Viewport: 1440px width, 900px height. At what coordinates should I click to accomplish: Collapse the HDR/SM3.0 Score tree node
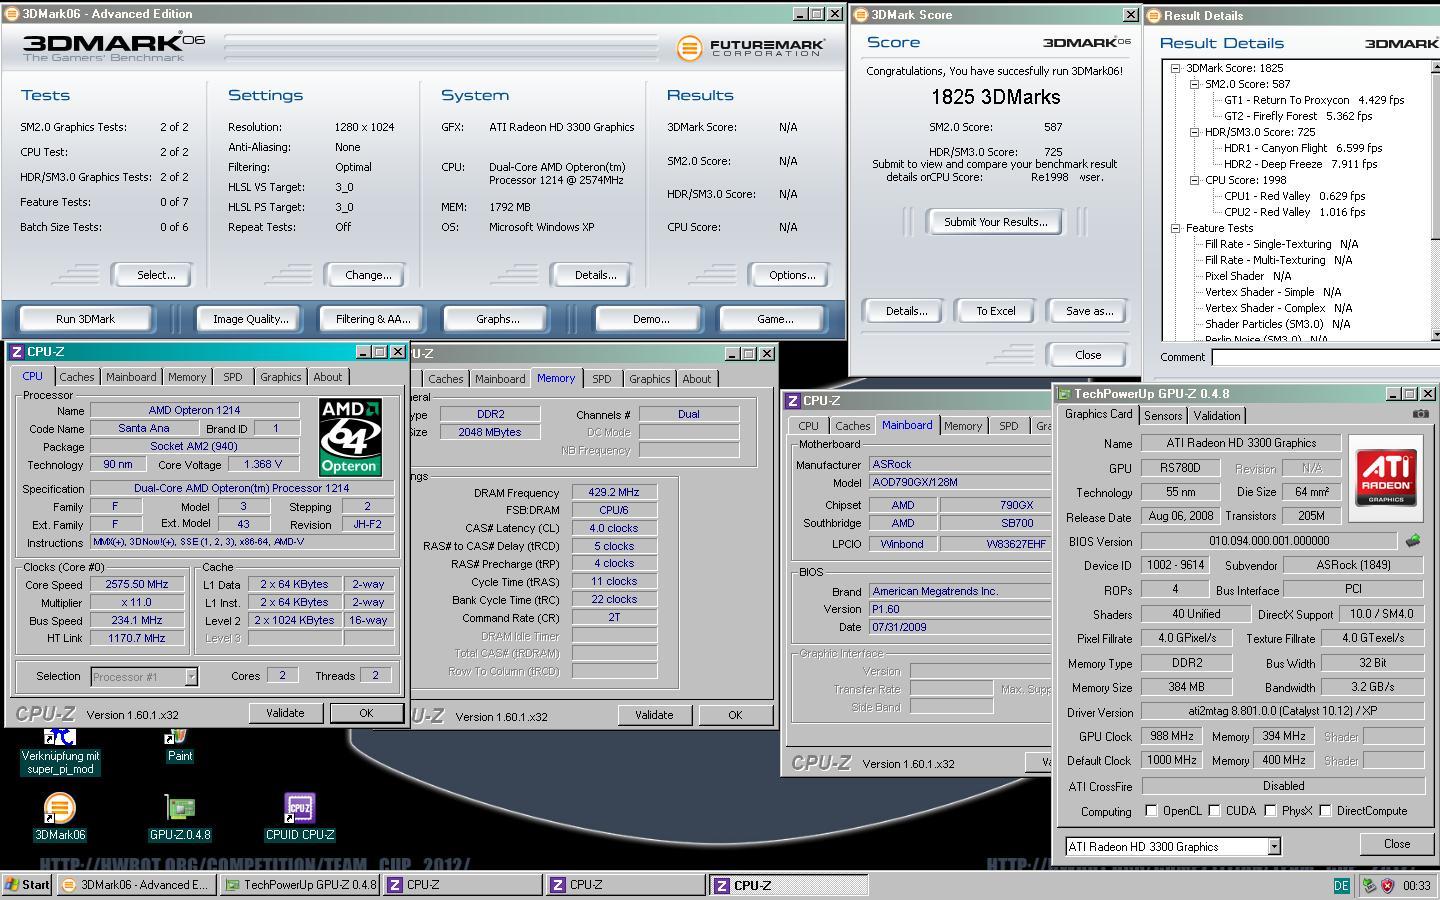[x=1194, y=132]
